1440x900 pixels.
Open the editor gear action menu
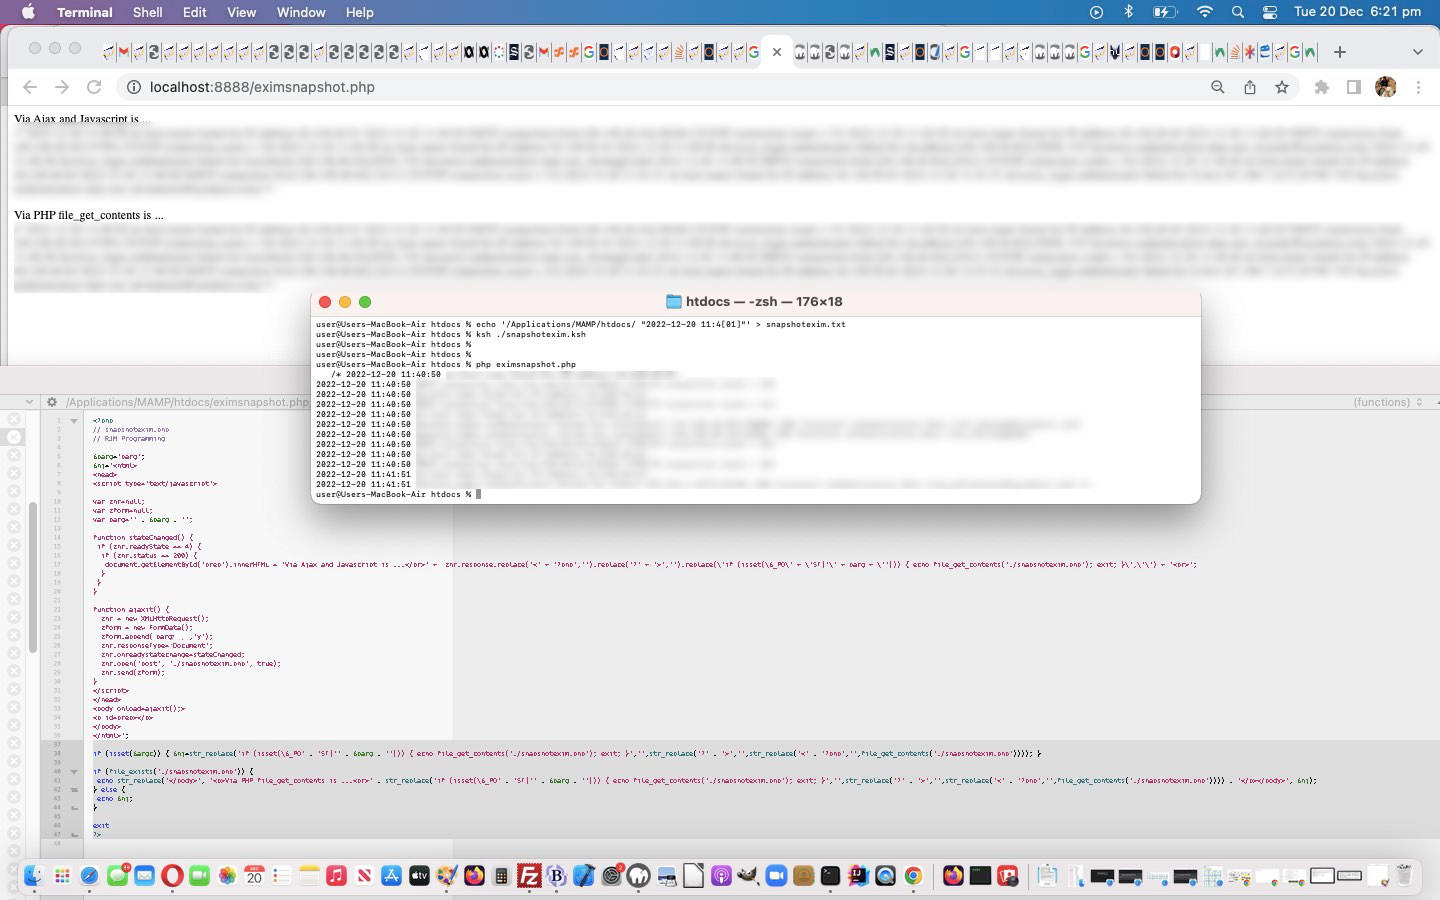pyautogui.click(x=52, y=402)
